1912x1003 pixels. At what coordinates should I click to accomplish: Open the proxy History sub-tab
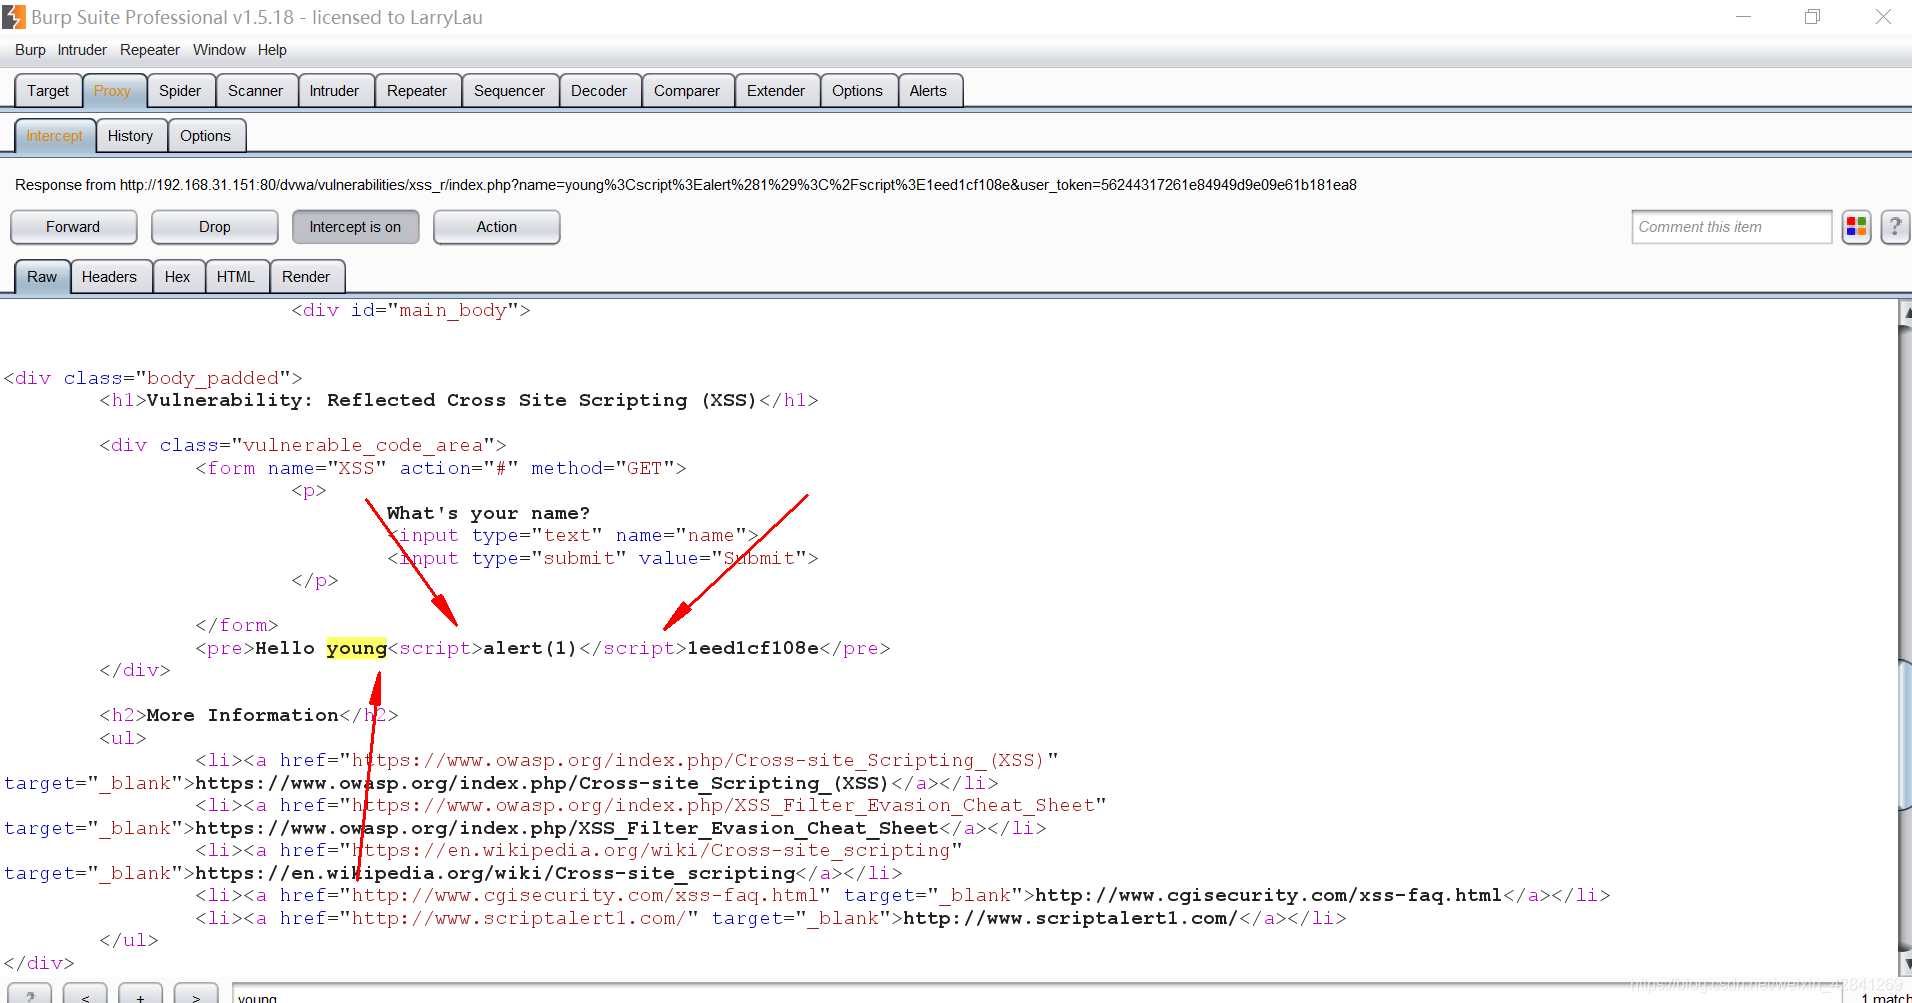(131, 136)
